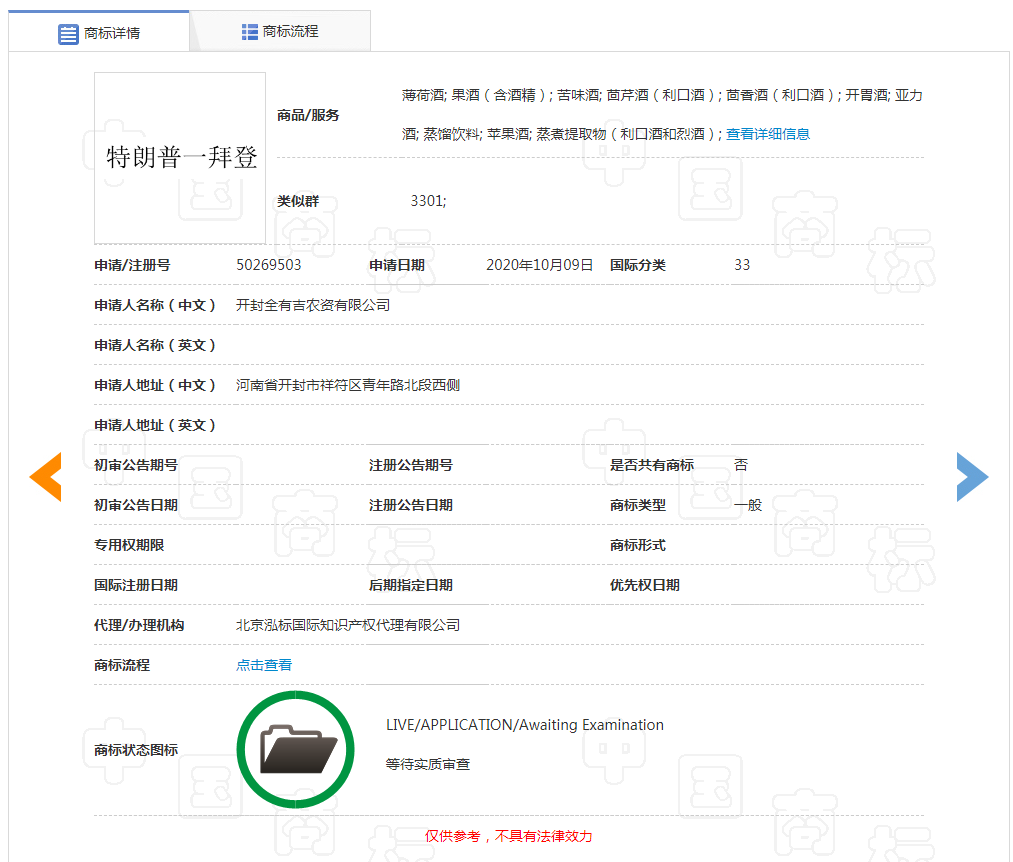Click the 初审公告日期 label
The width and height of the screenshot is (1013, 862).
point(136,505)
